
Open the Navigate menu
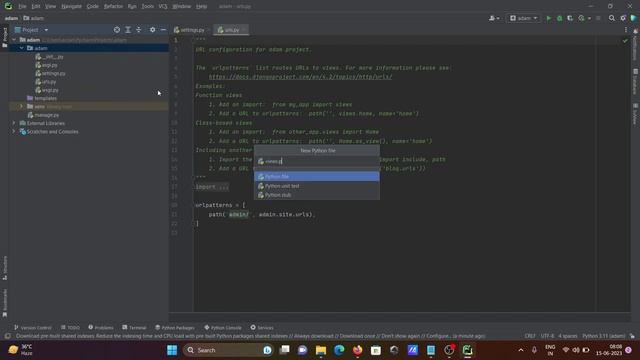71,7
